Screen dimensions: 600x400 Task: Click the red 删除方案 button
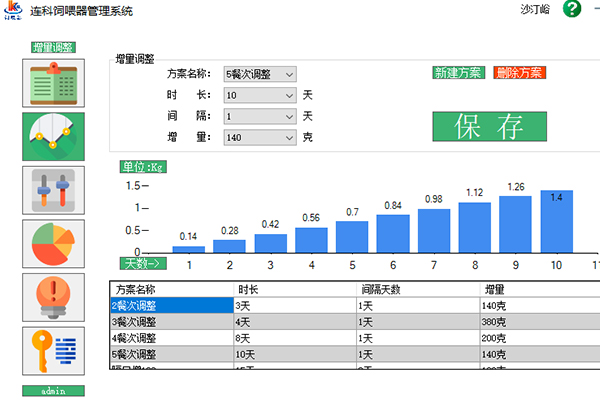coord(521,73)
